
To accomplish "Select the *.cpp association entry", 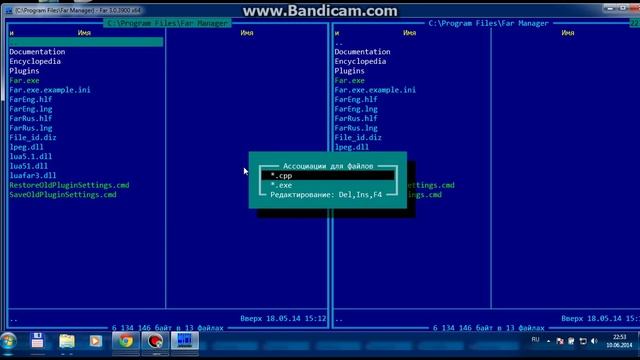I will 328,176.
